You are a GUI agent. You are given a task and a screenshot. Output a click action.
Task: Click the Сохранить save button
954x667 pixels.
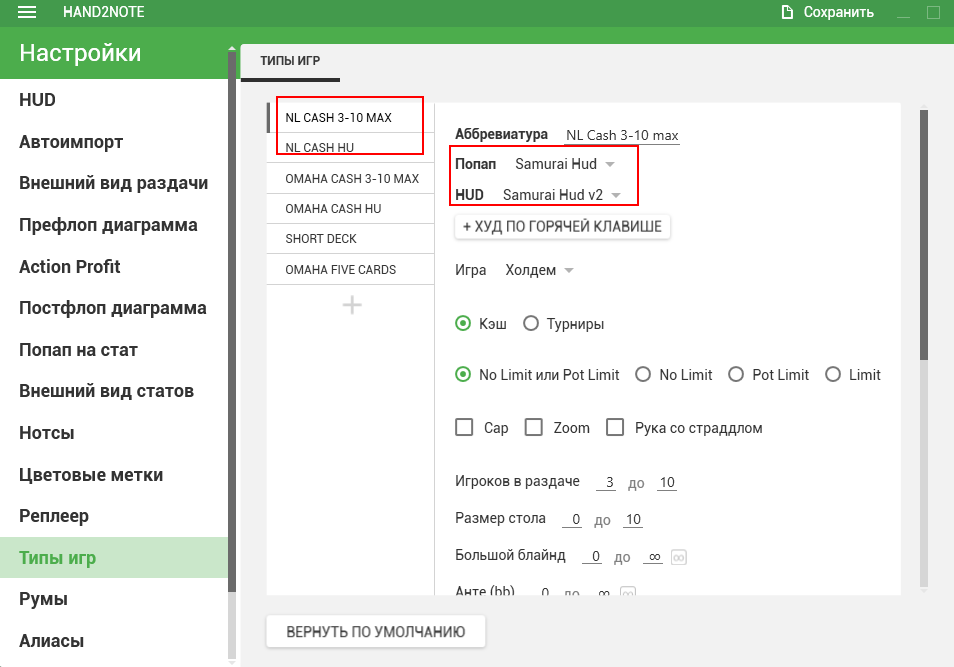pyautogui.click(x=827, y=12)
